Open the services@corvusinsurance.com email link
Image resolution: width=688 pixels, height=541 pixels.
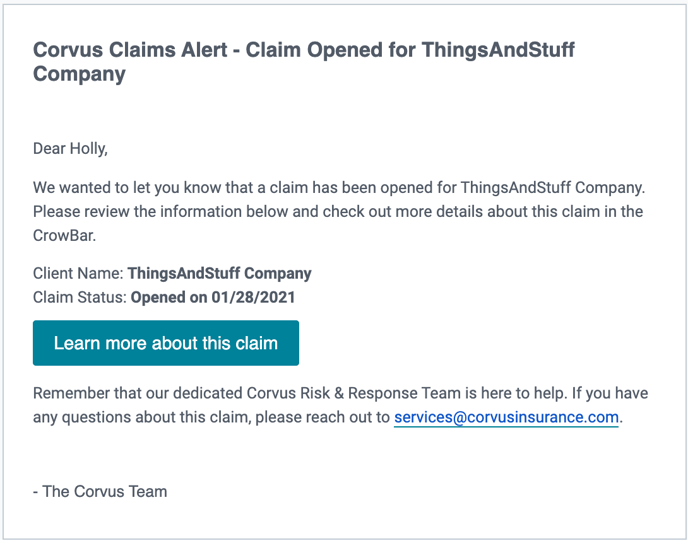[506, 417]
